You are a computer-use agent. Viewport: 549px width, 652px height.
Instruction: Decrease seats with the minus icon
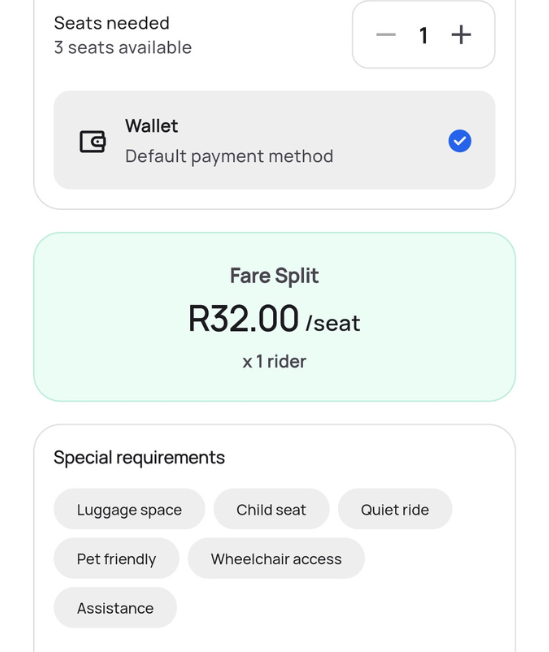point(386,35)
